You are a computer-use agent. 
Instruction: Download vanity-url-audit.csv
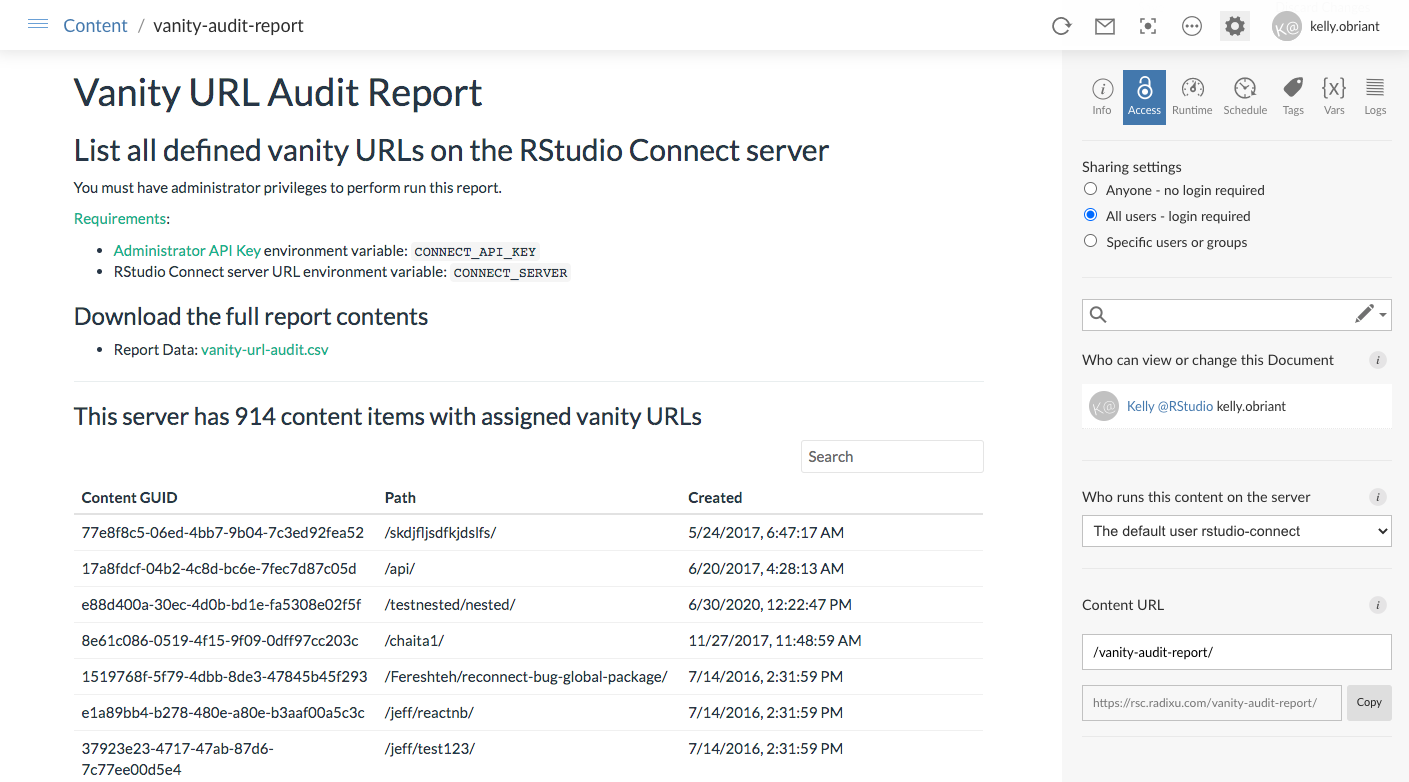tap(265, 350)
